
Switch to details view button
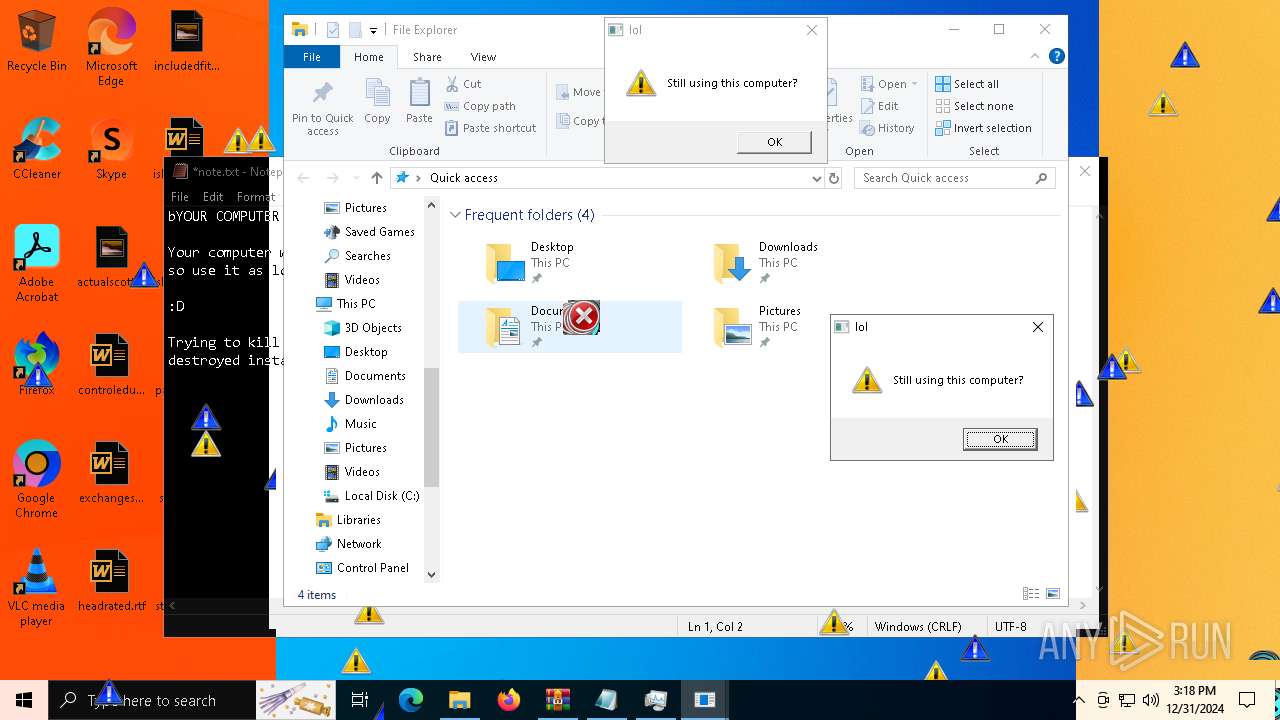click(x=1031, y=594)
